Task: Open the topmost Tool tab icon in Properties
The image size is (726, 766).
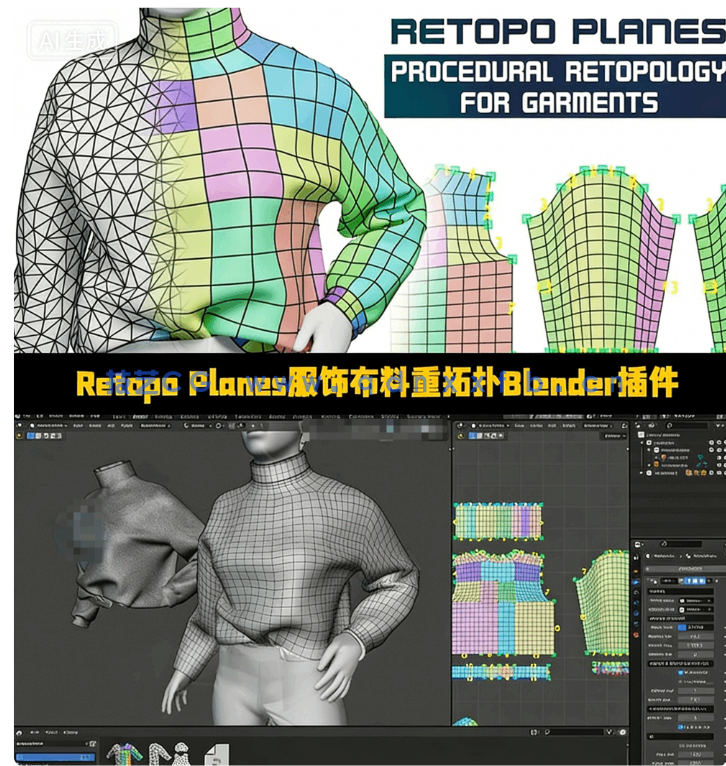Action: point(636,557)
